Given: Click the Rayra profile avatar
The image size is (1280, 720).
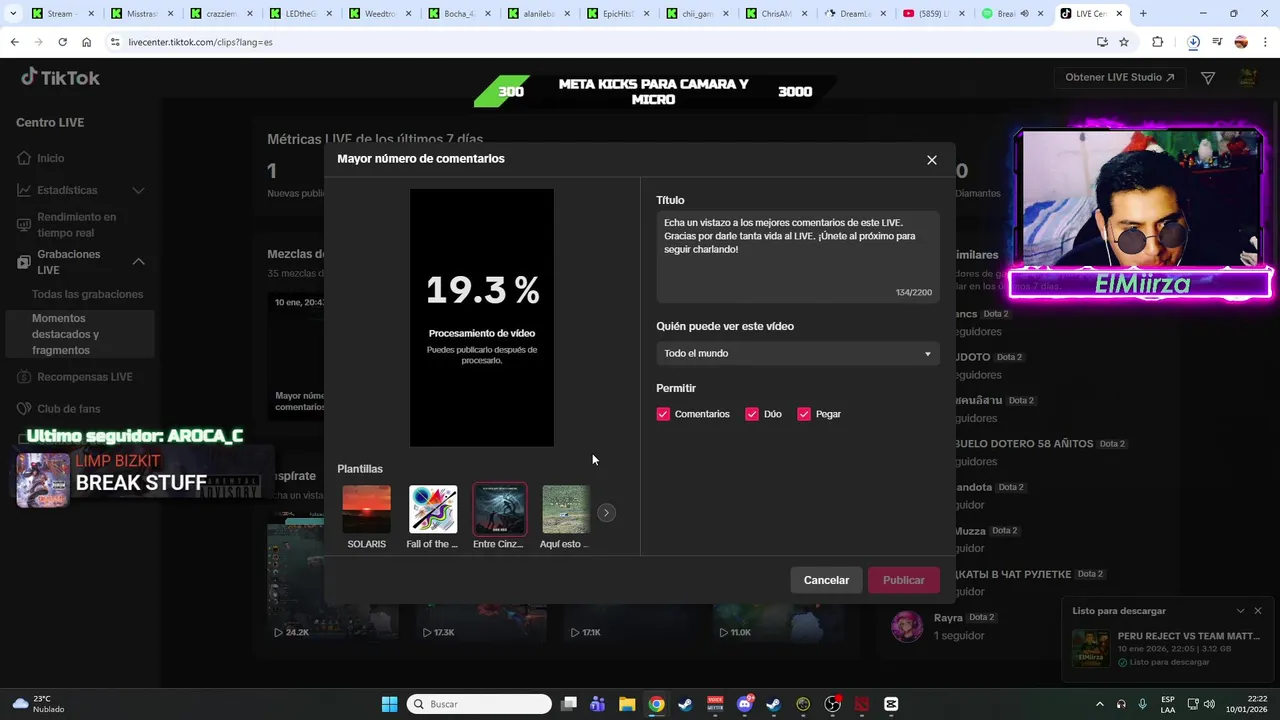Looking at the screenshot, I should [907, 626].
